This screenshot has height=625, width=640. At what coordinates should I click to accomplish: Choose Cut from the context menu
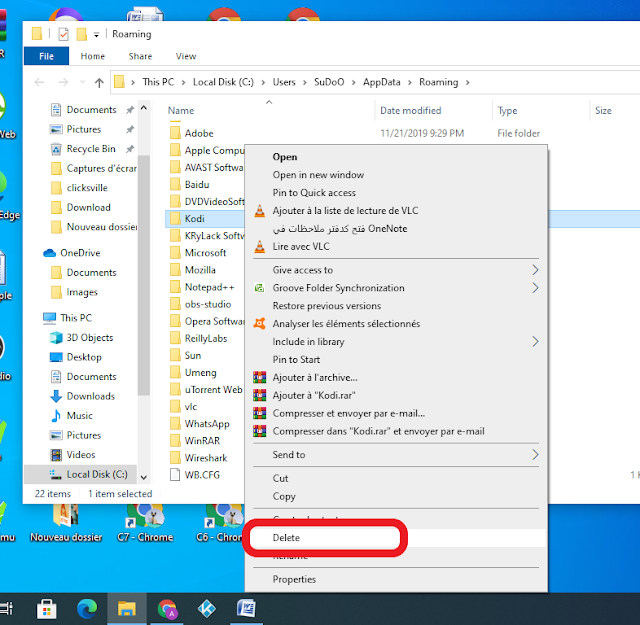395,478
